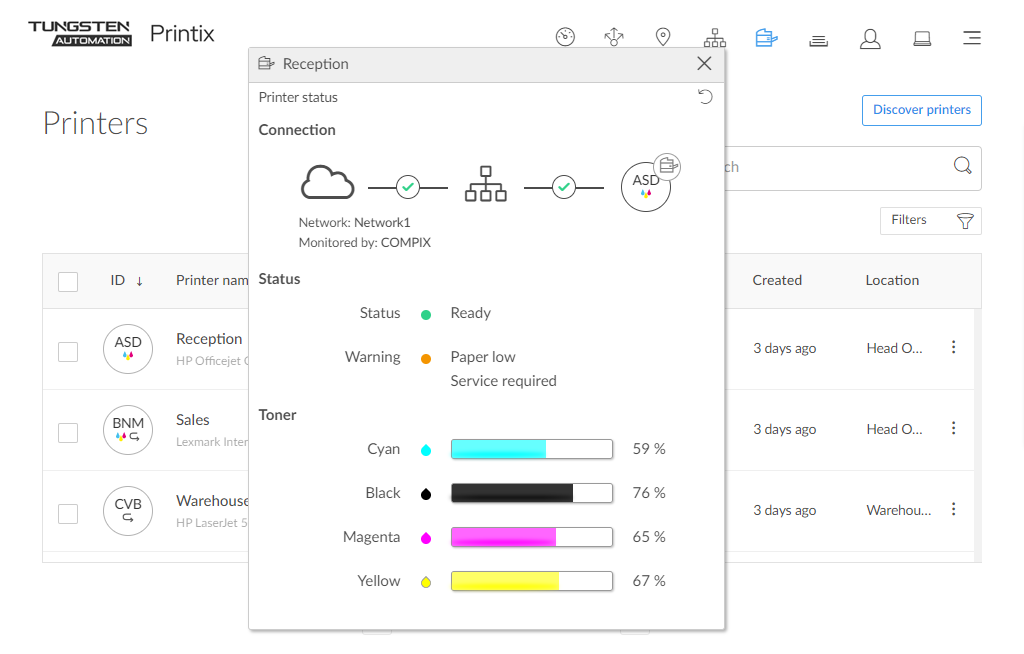This screenshot has height=654, width=1024.
Task: Open the Warehouse row three-dot menu
Action: [953, 509]
